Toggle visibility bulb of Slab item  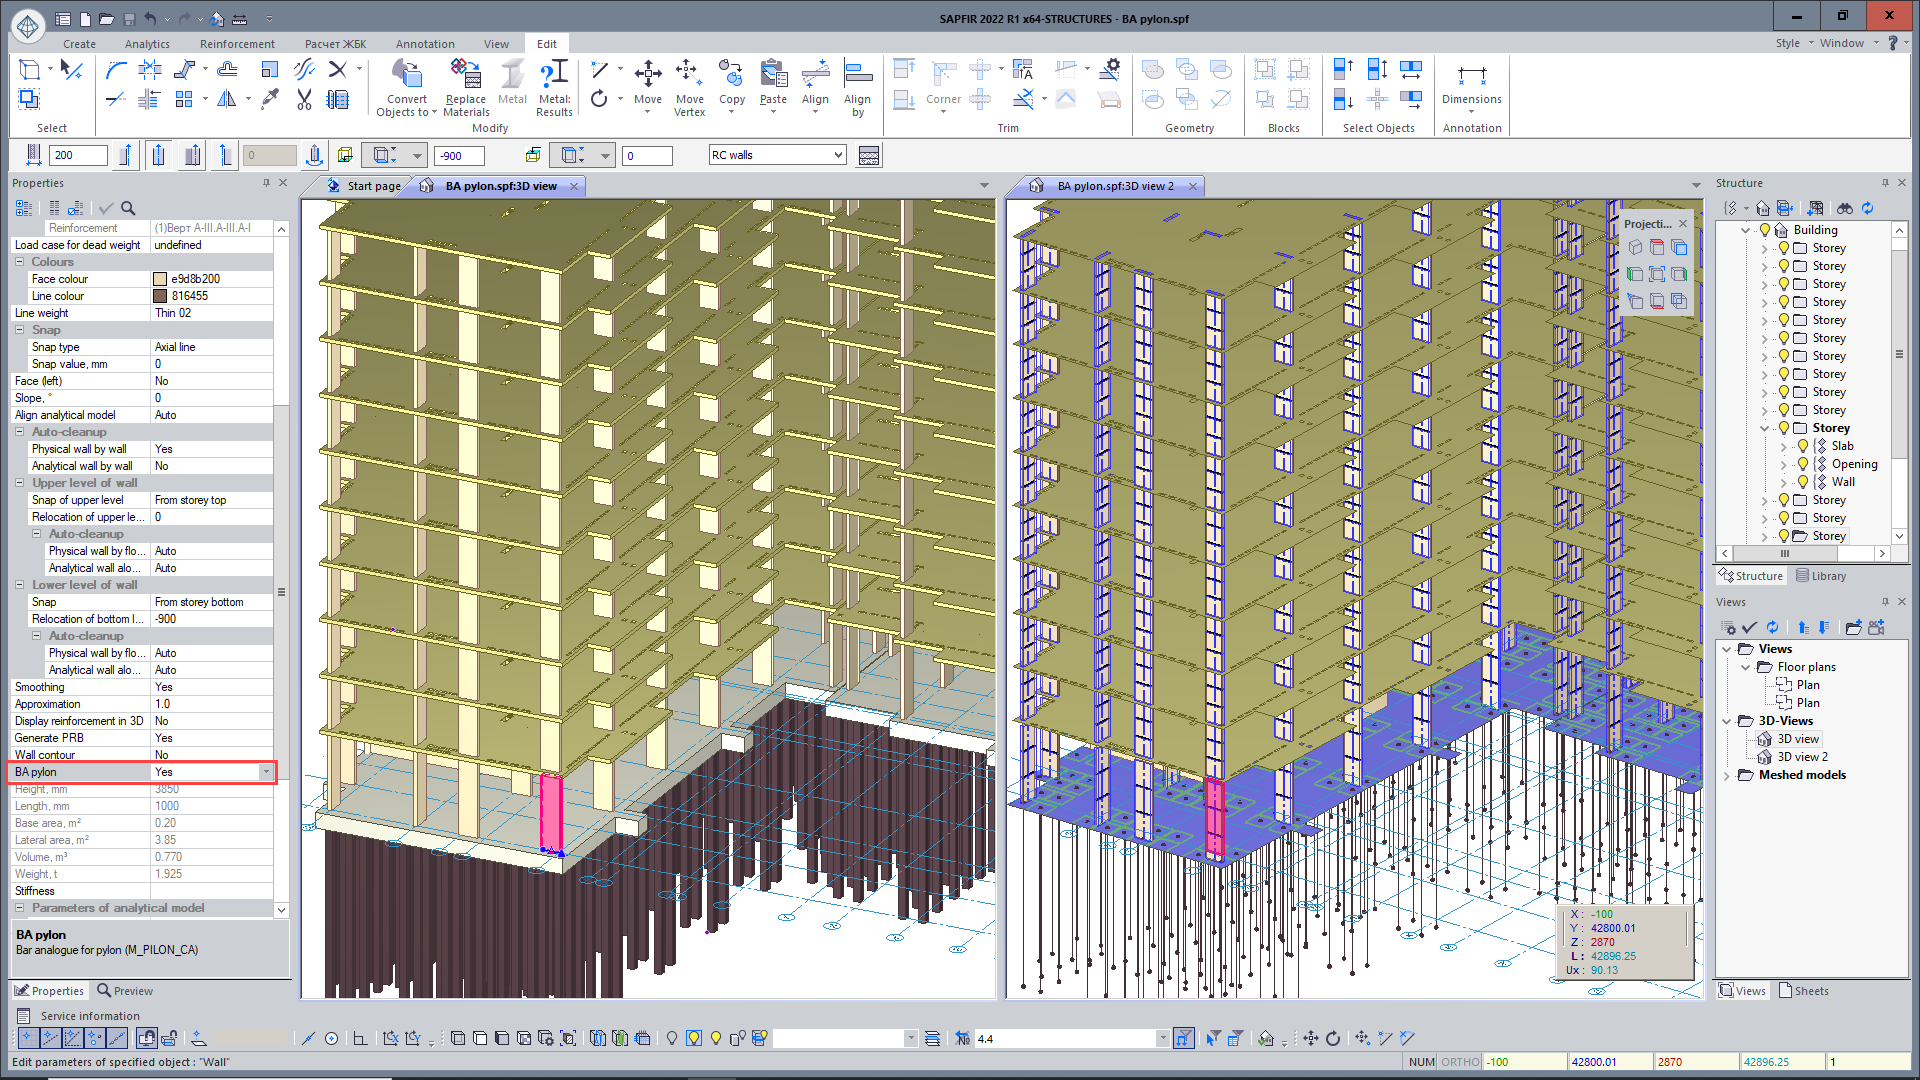1803,446
